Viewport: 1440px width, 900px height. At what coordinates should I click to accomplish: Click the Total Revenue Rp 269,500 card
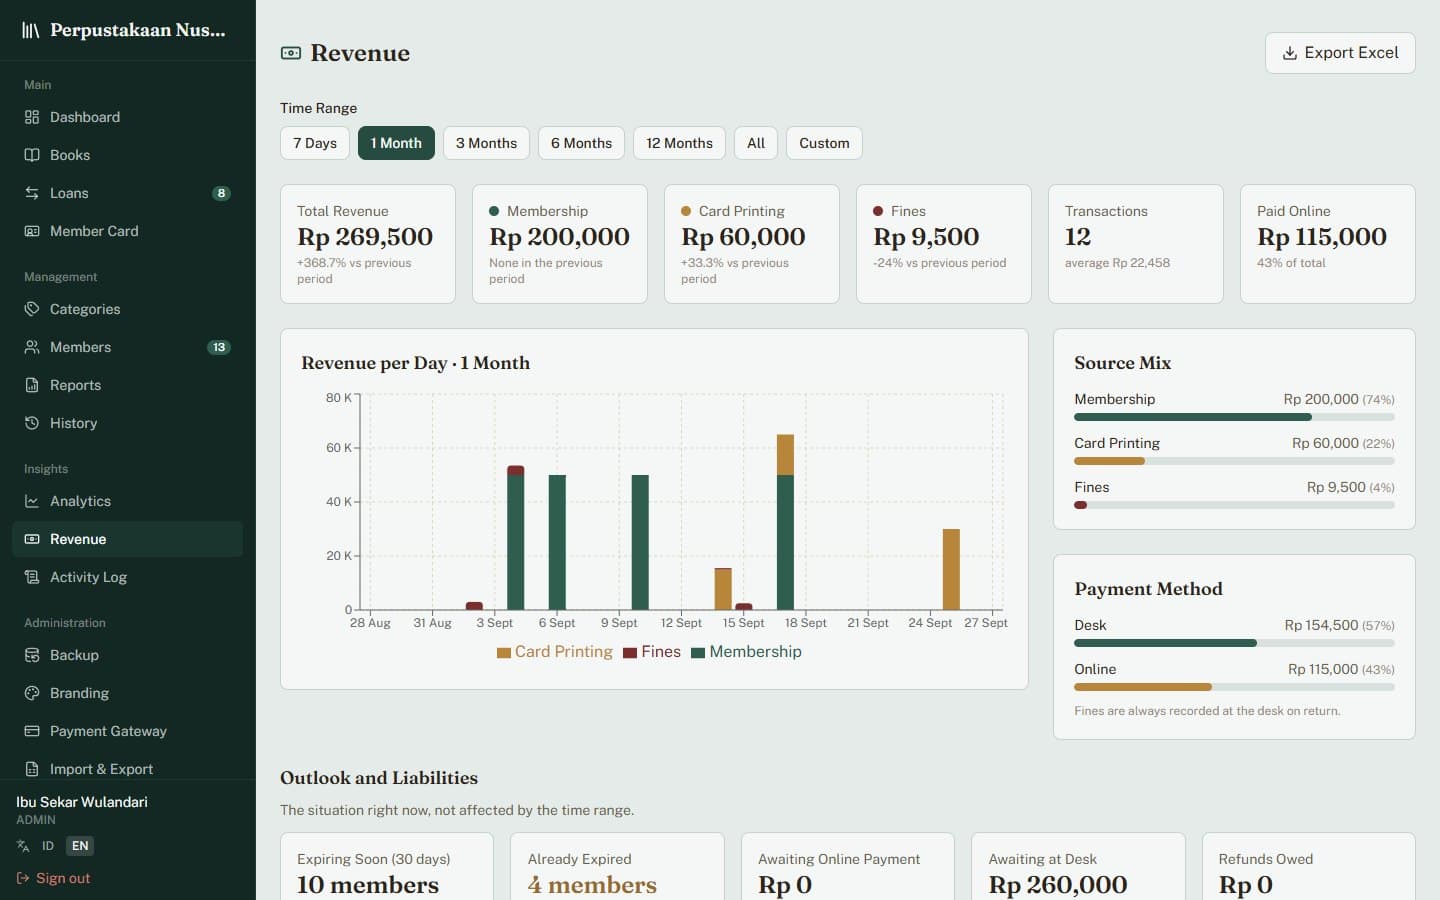[x=368, y=244]
